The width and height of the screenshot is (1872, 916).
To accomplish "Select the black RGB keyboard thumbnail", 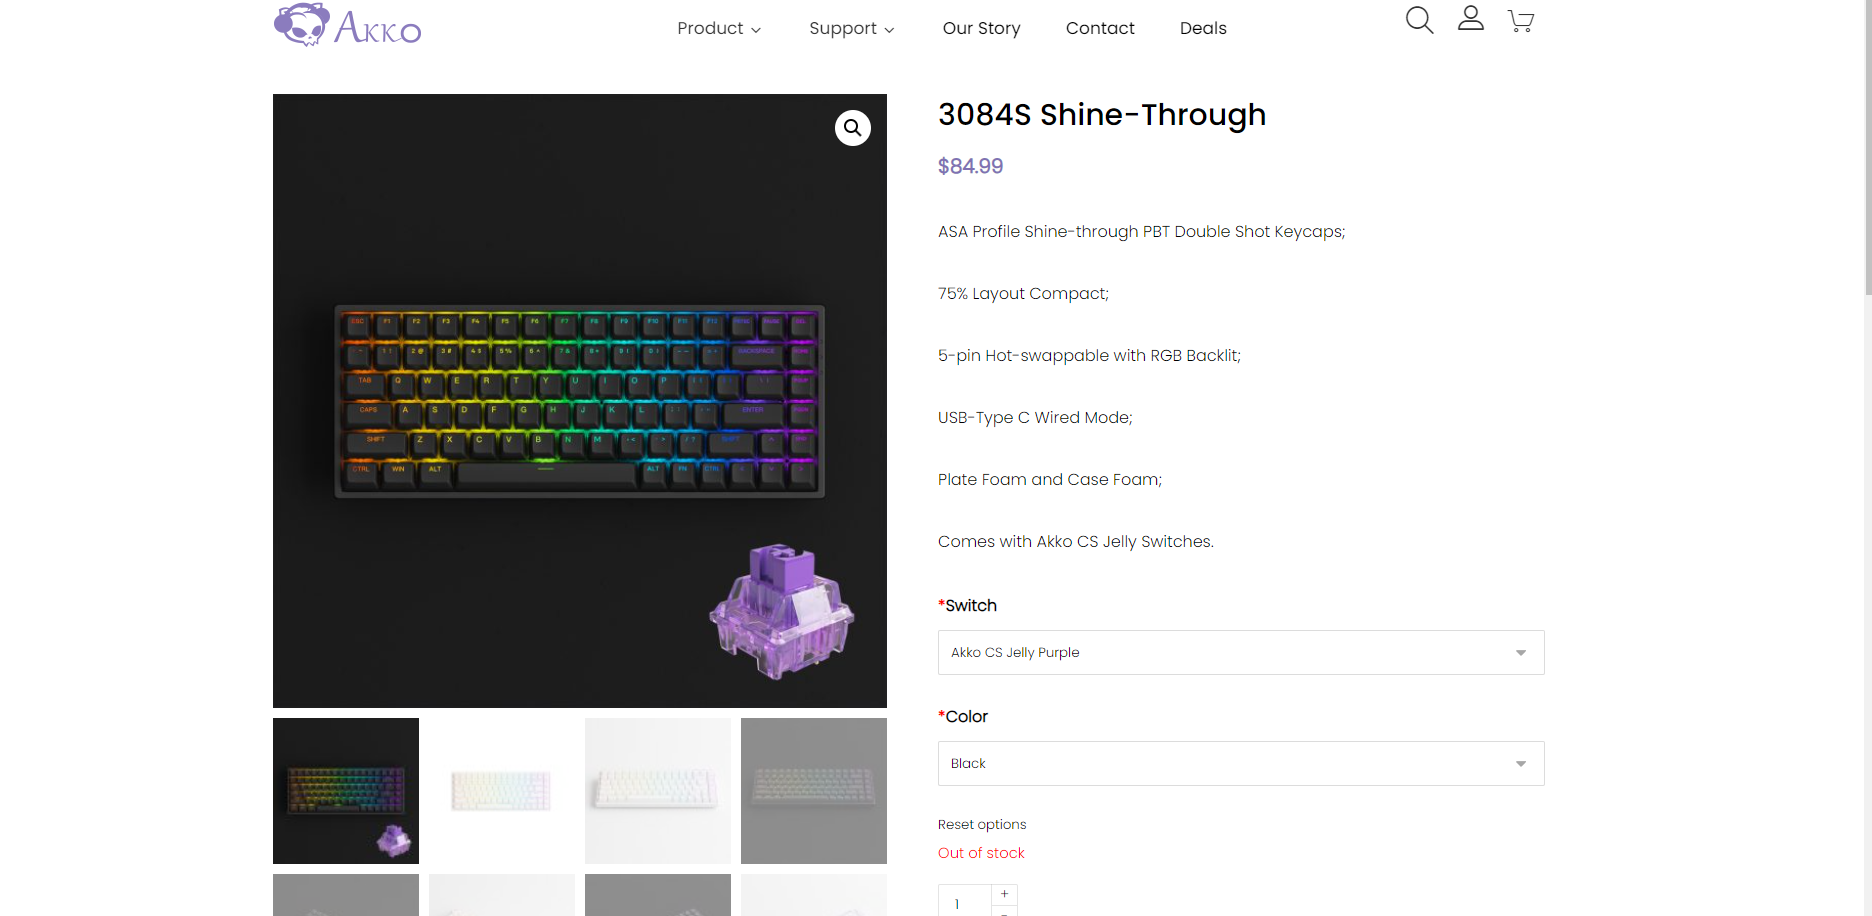I will tap(346, 791).
